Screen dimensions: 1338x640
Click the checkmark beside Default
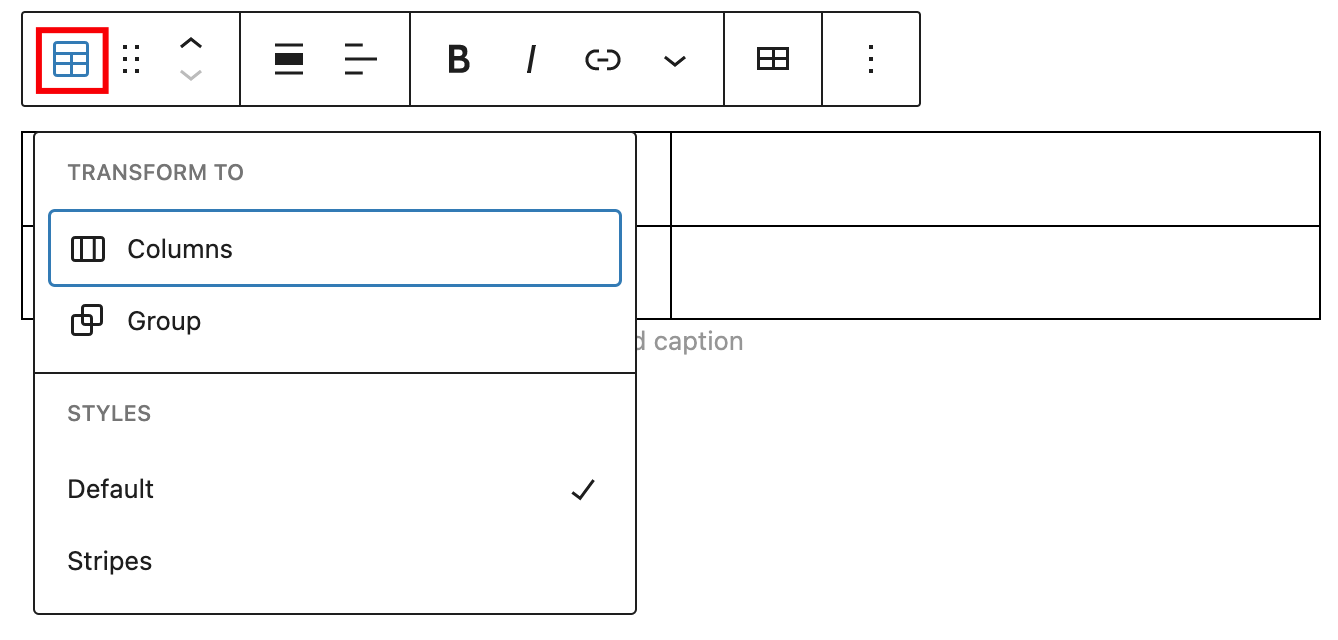[583, 489]
